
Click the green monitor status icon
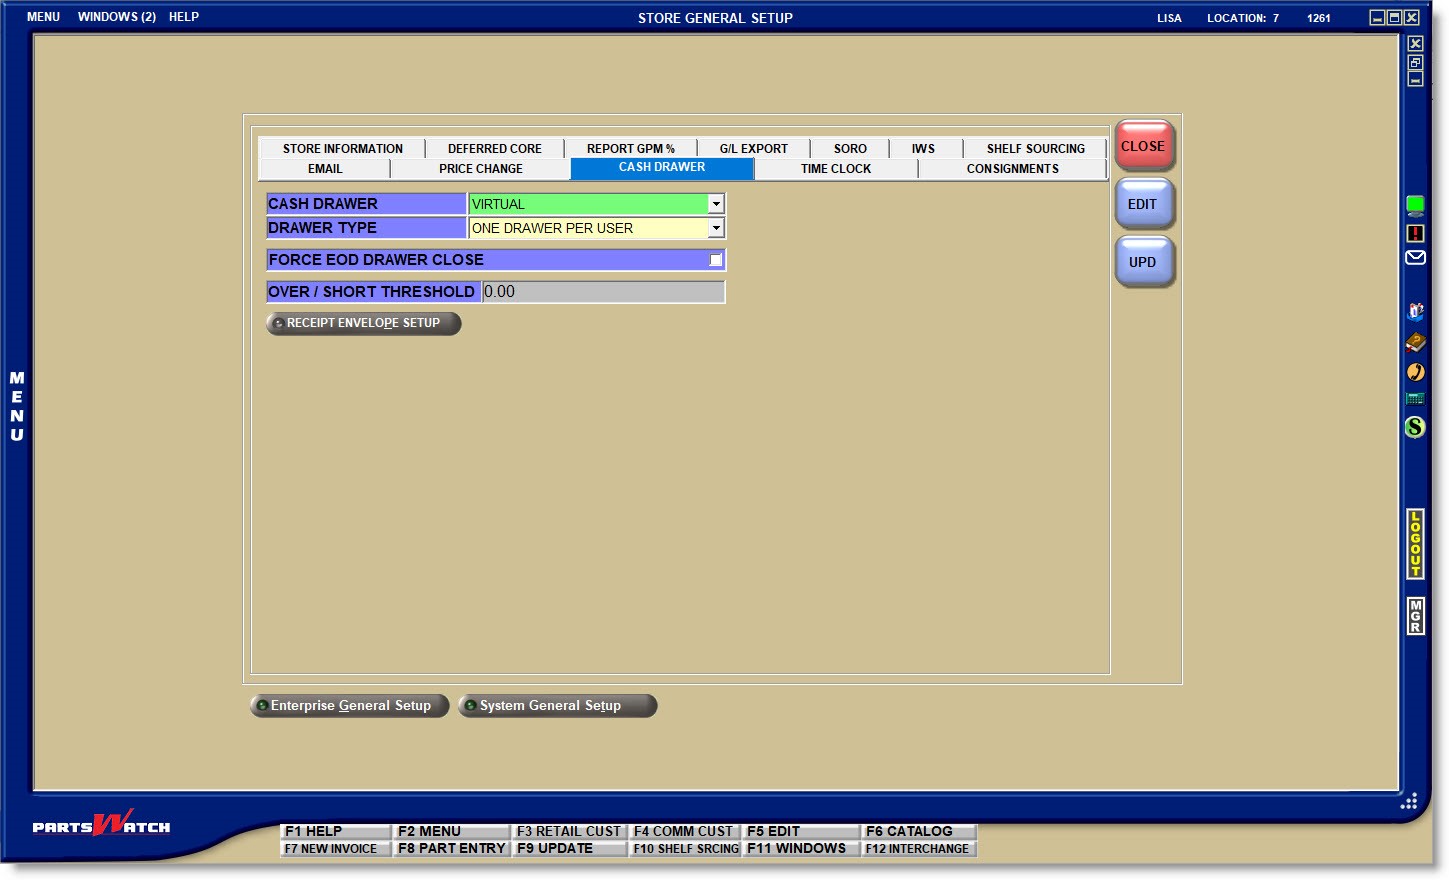[x=1415, y=206]
